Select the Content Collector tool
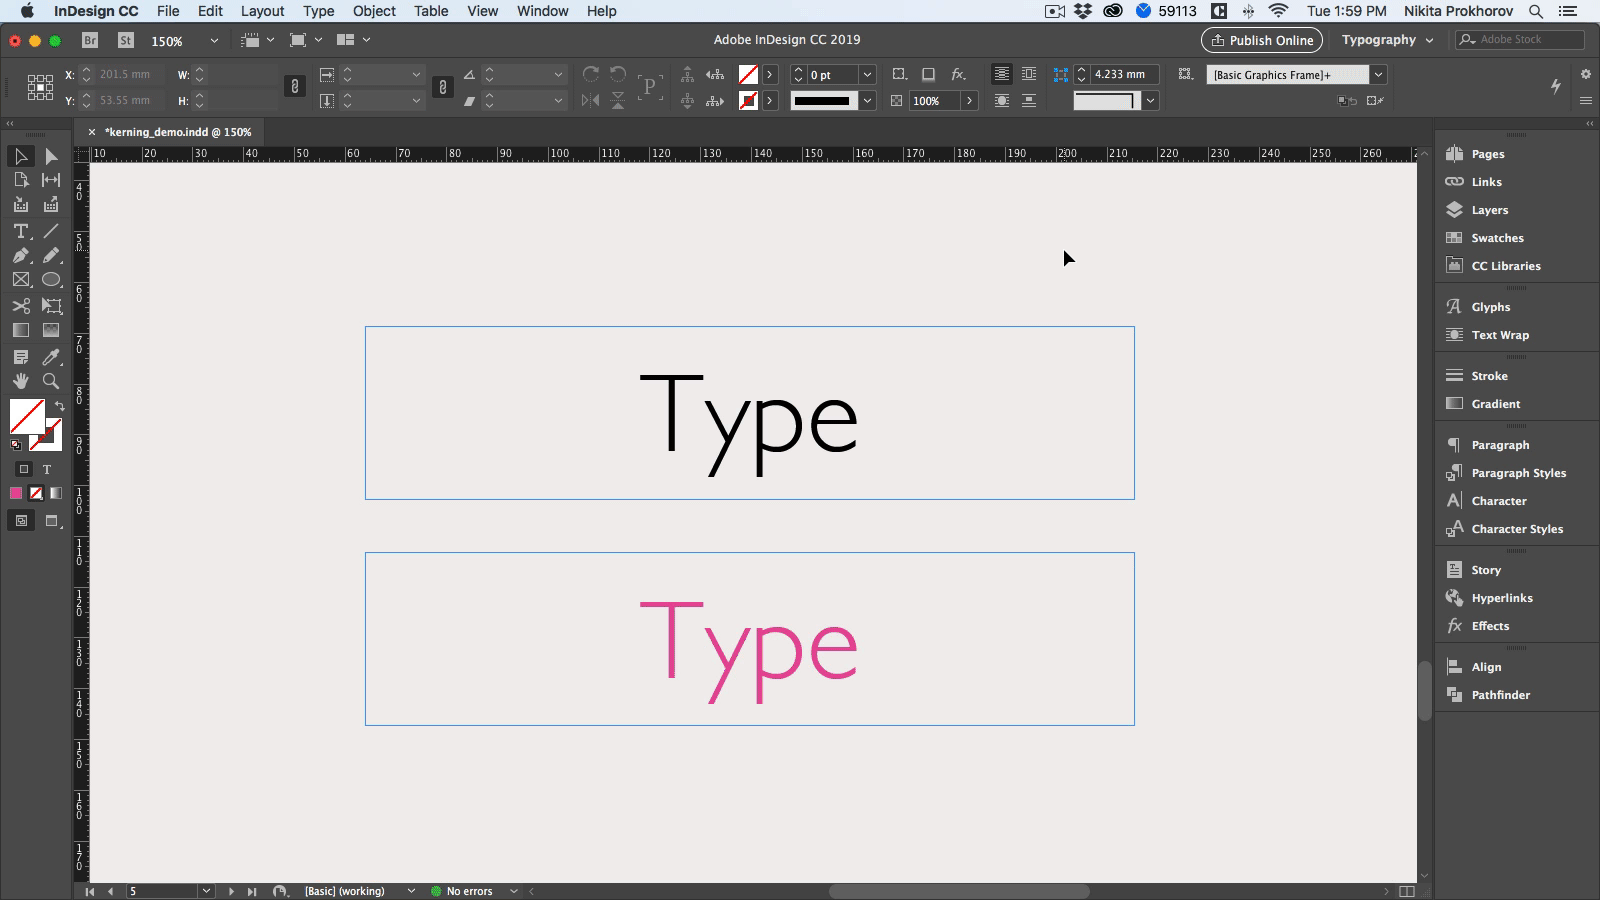 20,204
